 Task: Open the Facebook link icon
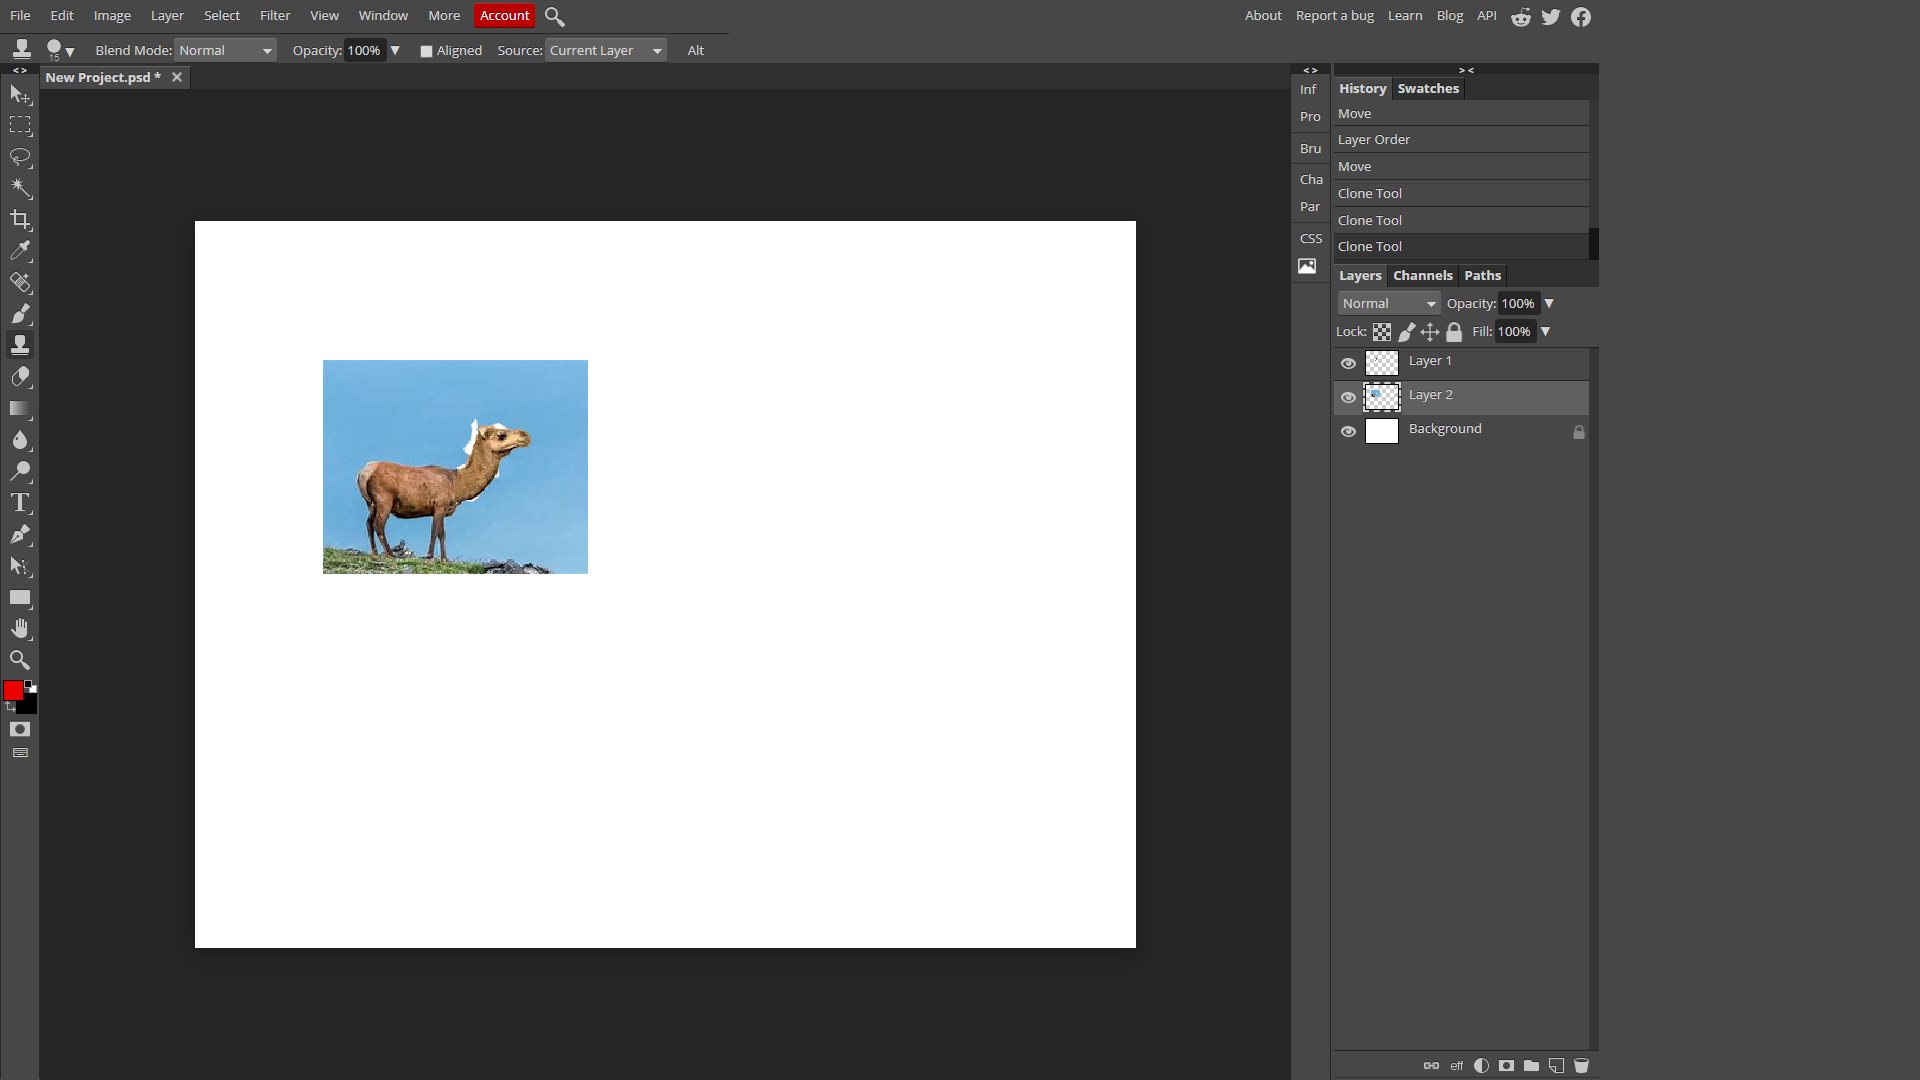pos(1581,16)
